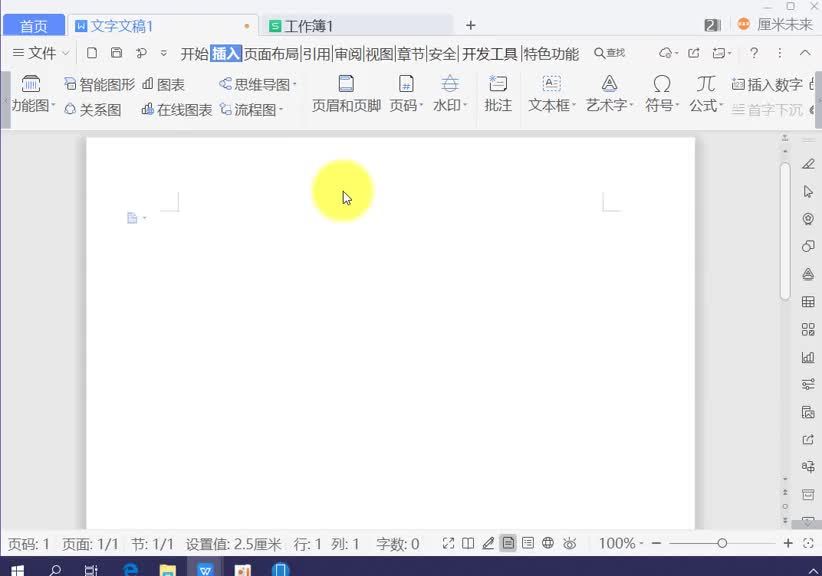
Task: Open the 图表 chart insert tool
Action: click(169, 84)
